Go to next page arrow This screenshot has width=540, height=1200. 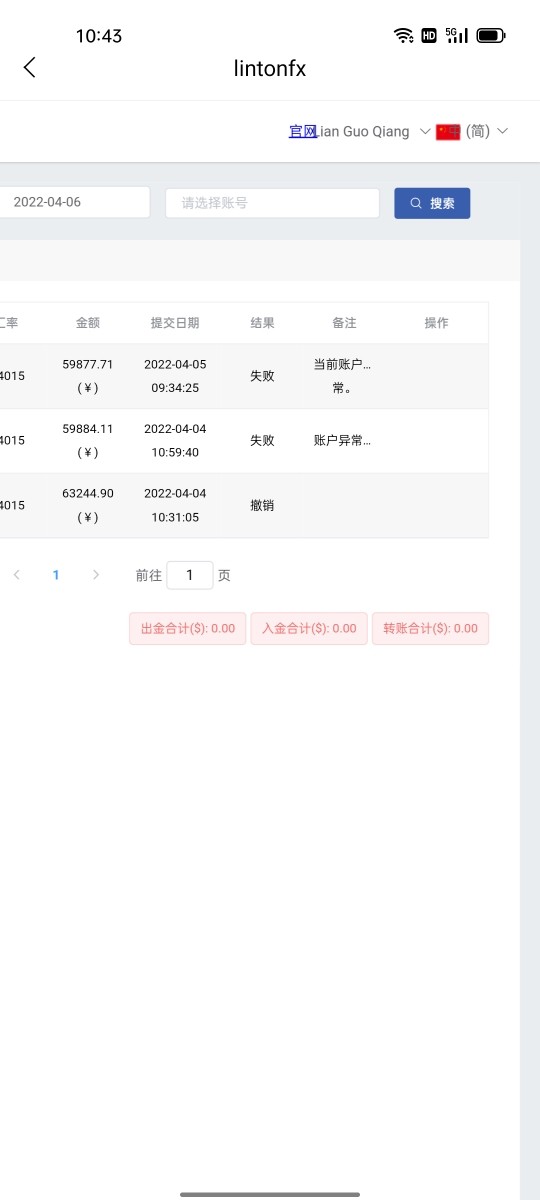pos(96,575)
